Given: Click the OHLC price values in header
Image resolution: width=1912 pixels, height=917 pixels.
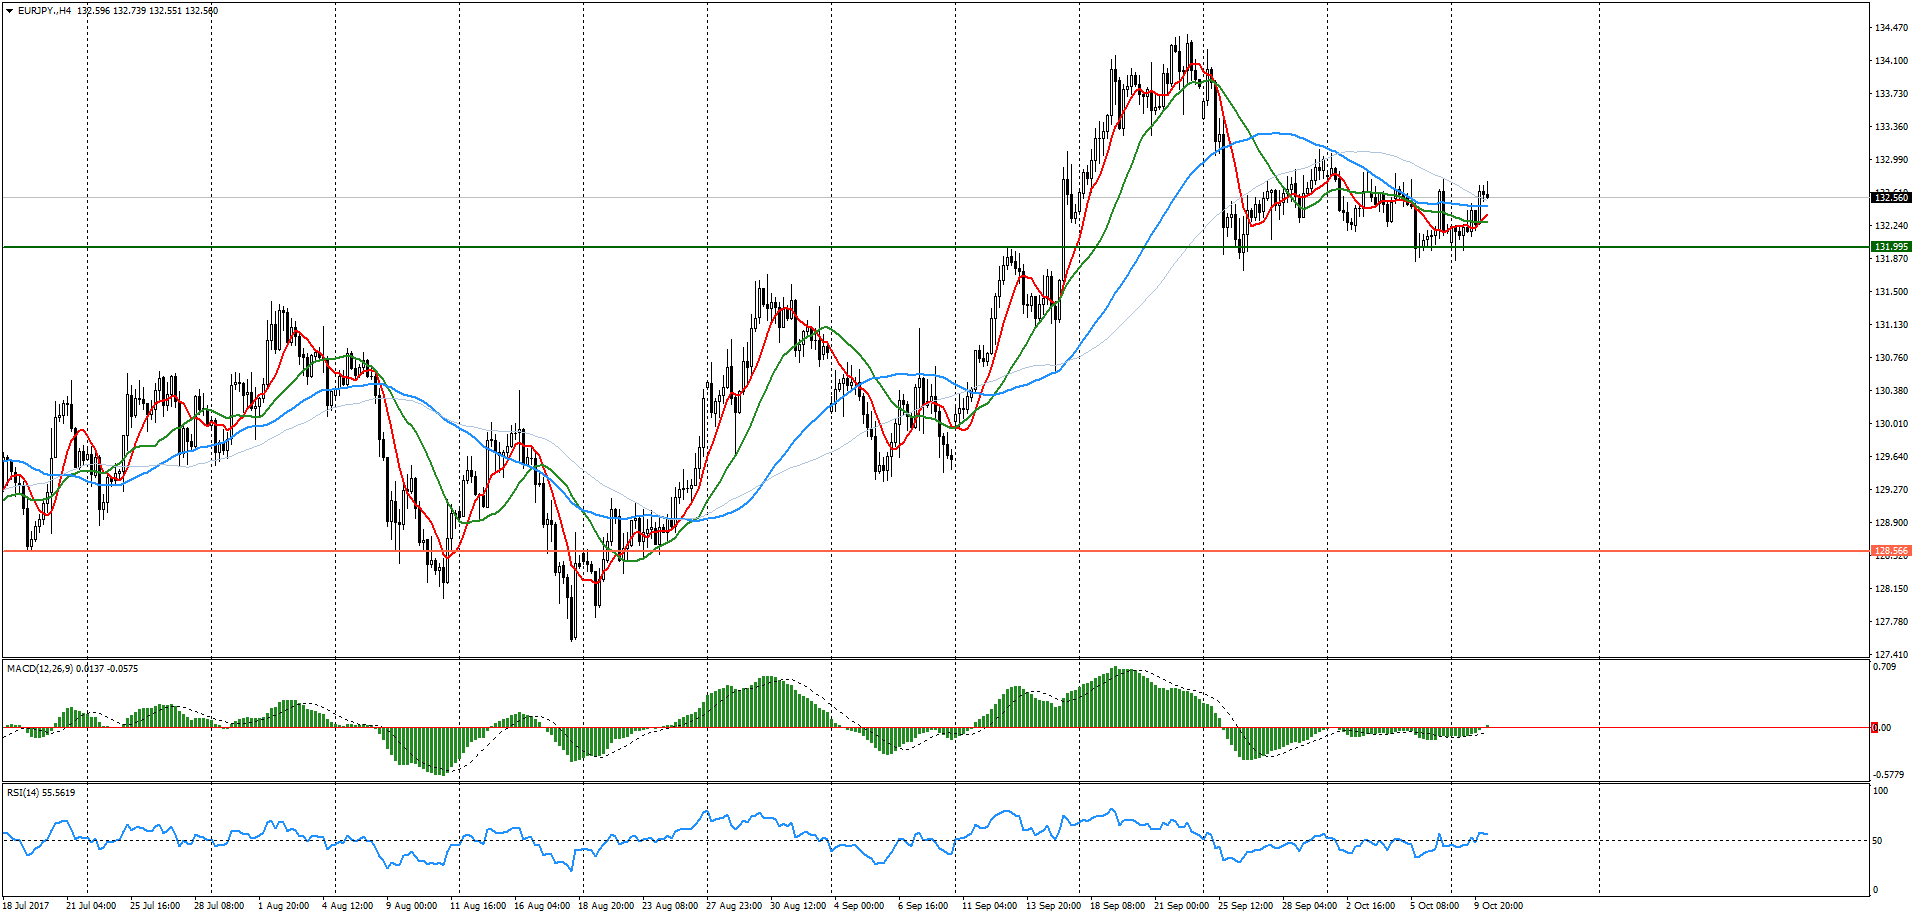Looking at the screenshot, I should pos(148,11).
